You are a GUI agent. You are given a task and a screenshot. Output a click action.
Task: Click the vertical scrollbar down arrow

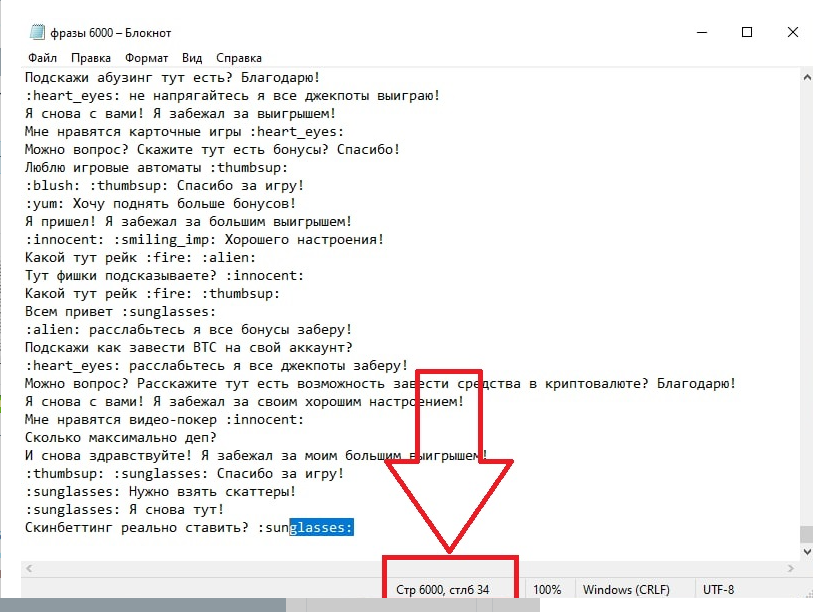click(x=806, y=552)
